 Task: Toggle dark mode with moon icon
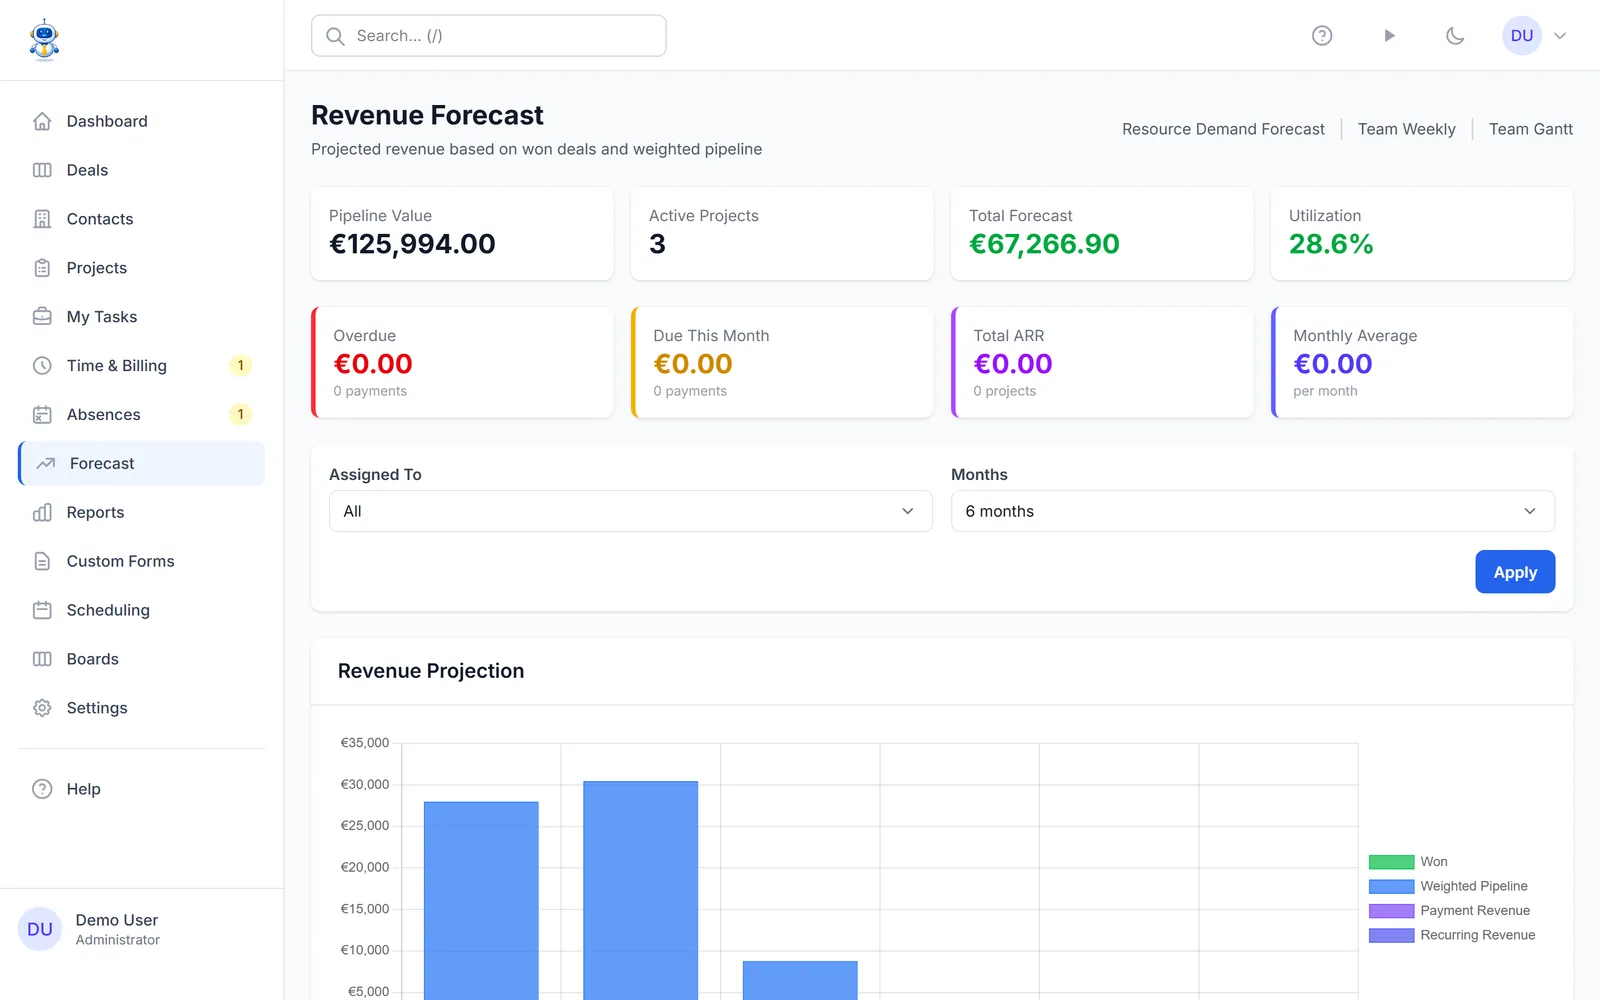coord(1455,36)
